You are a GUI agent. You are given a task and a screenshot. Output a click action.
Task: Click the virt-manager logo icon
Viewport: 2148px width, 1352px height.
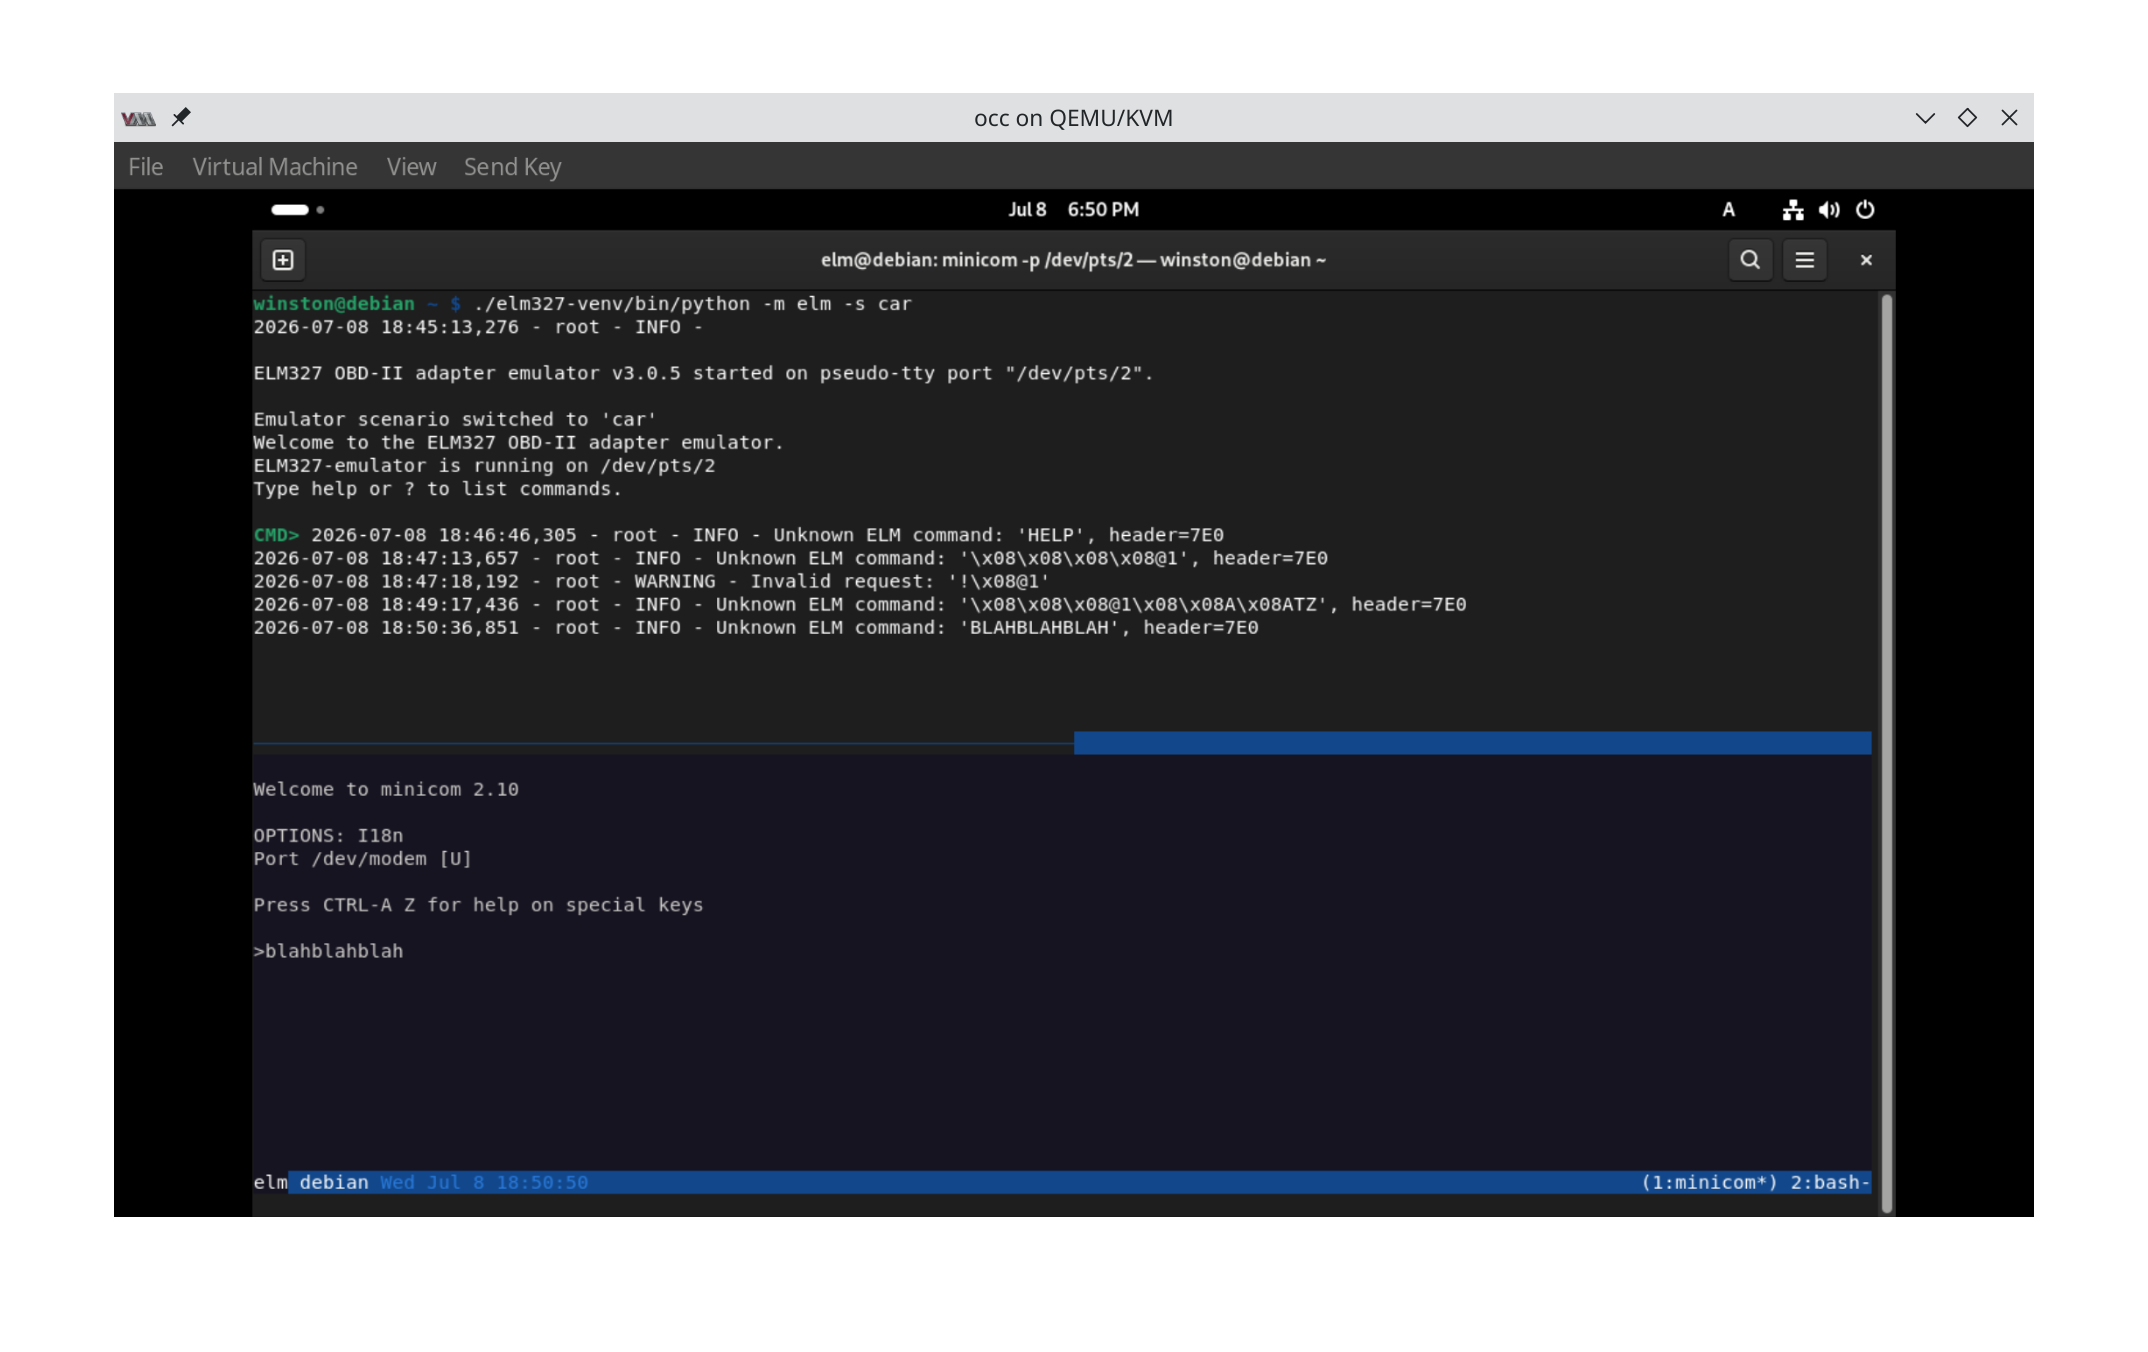click(x=138, y=119)
